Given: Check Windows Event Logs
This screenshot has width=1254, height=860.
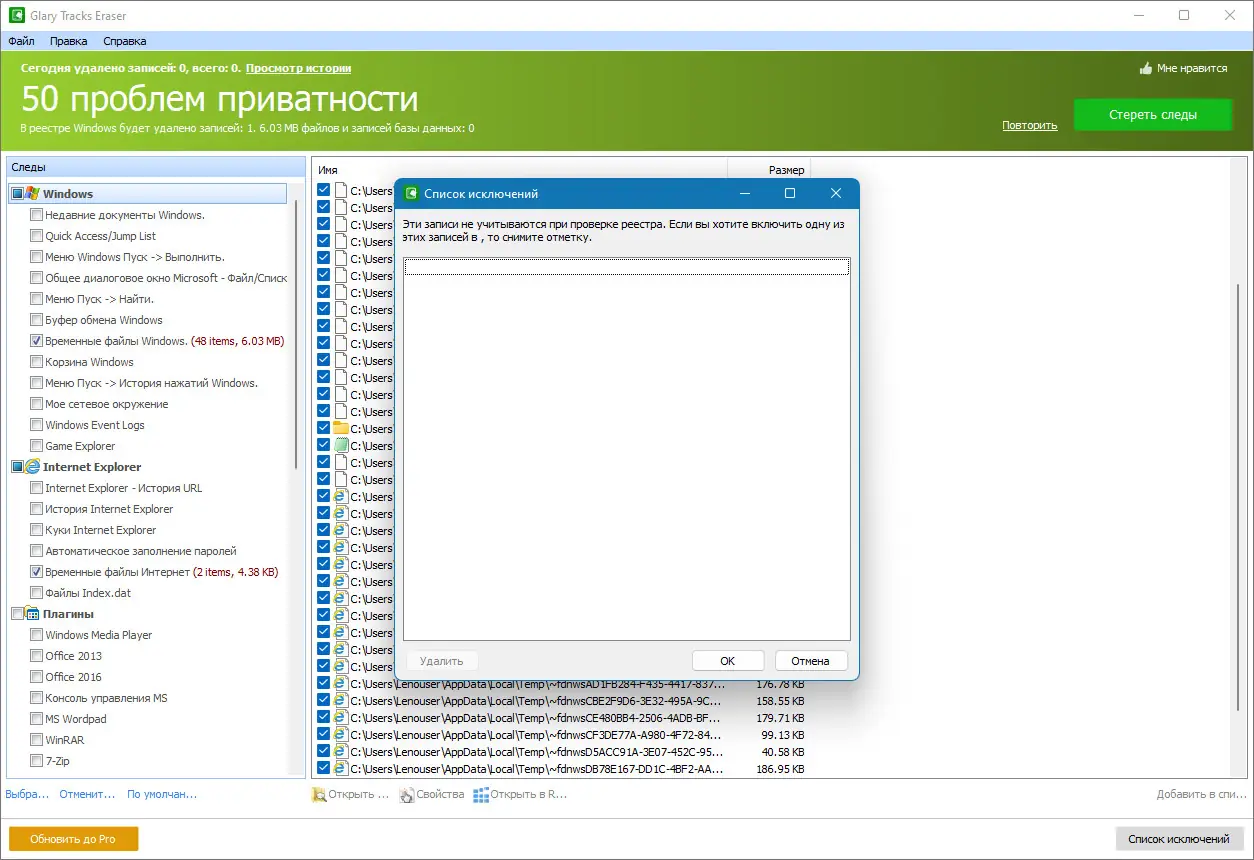Looking at the screenshot, I should [x=37, y=425].
